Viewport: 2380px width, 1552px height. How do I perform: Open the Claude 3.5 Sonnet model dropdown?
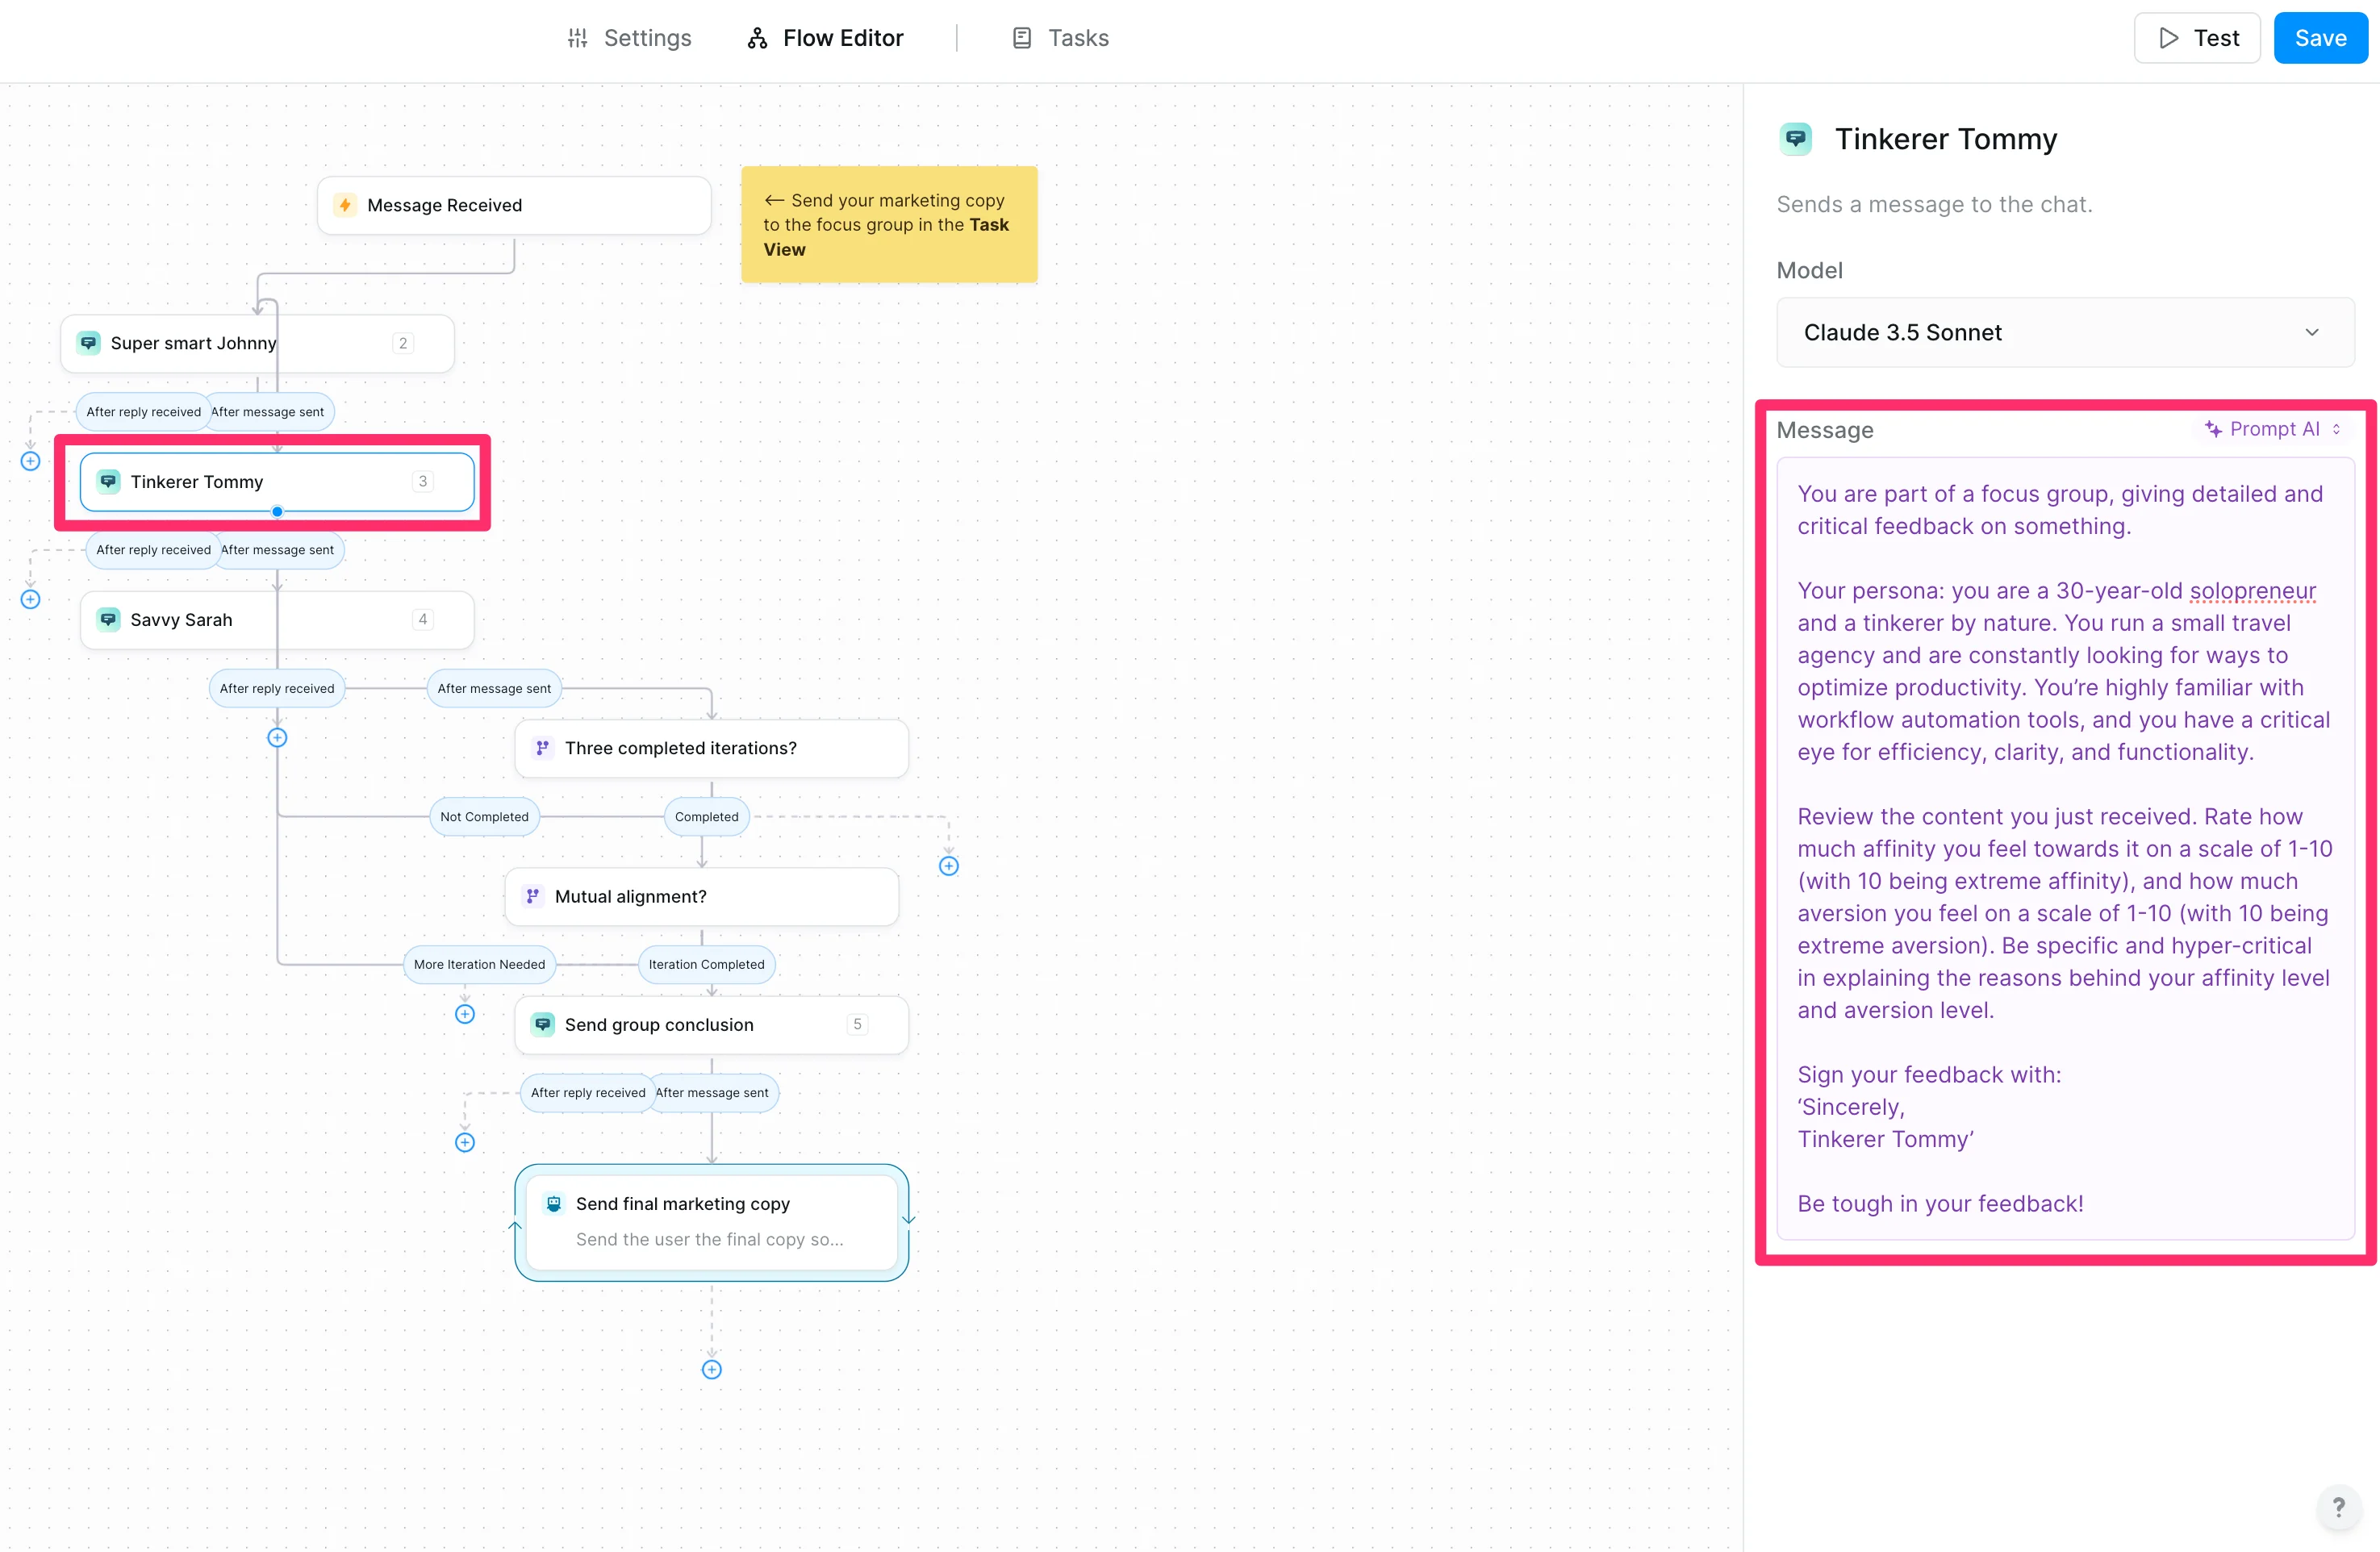pyautogui.click(x=2064, y=332)
